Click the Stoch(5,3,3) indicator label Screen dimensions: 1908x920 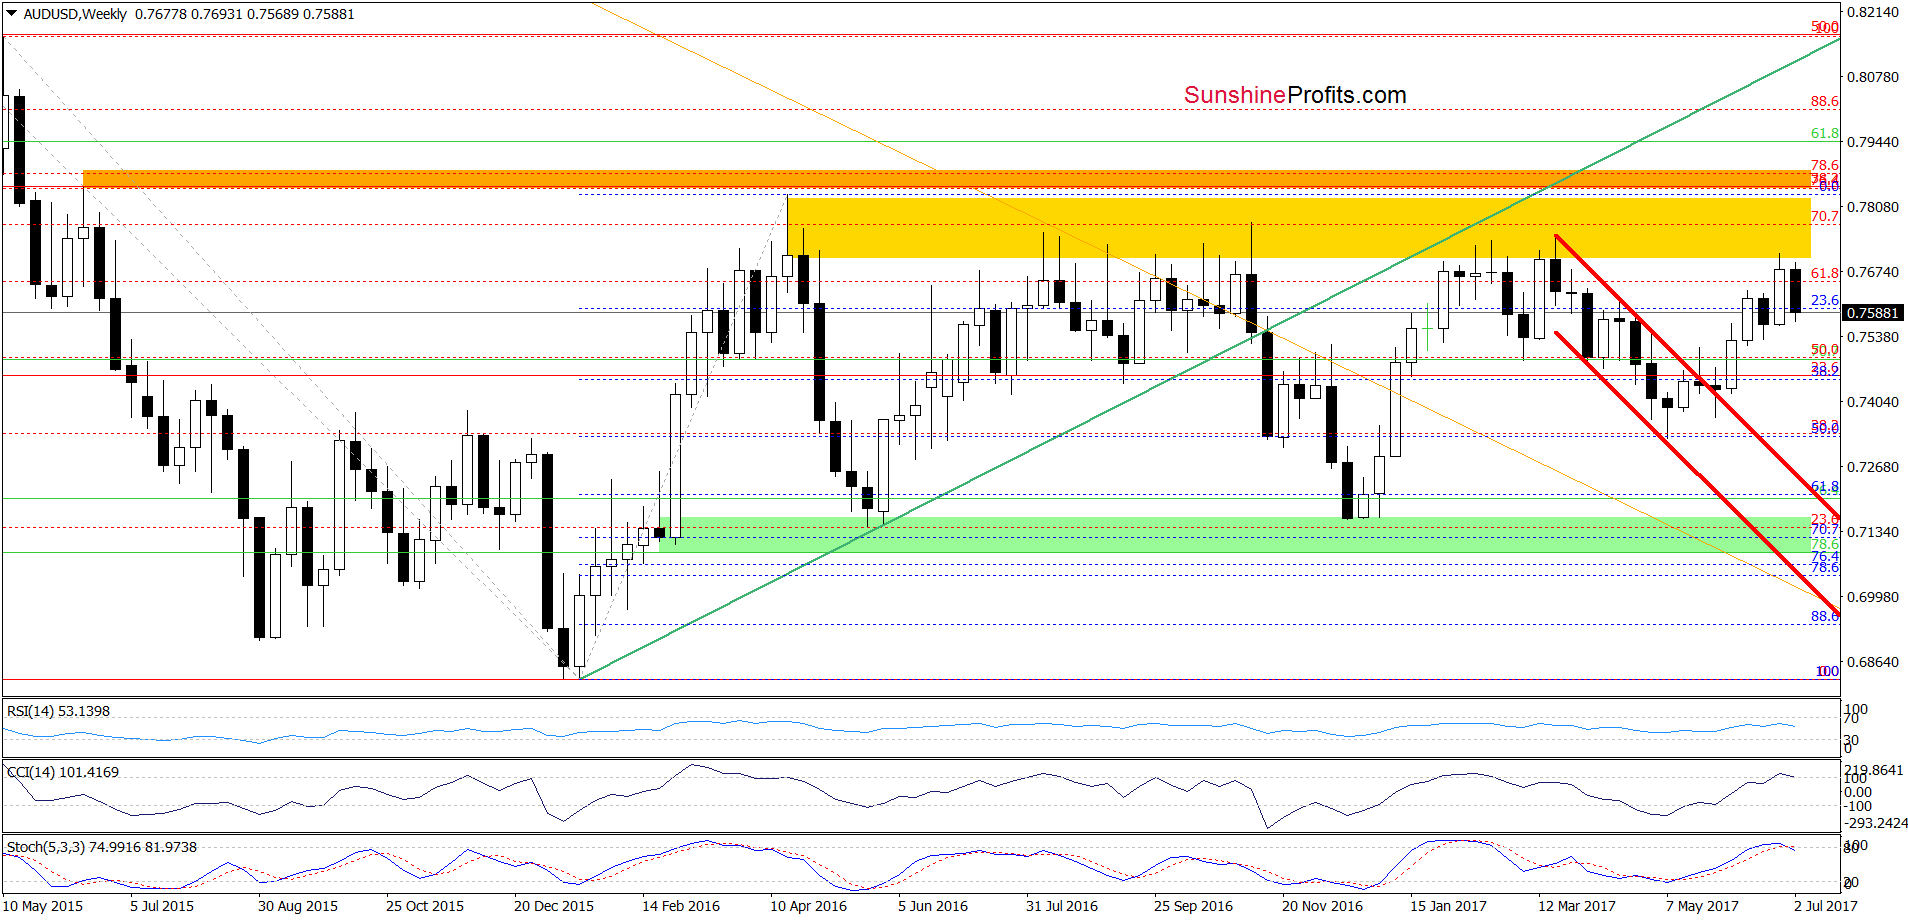point(101,847)
